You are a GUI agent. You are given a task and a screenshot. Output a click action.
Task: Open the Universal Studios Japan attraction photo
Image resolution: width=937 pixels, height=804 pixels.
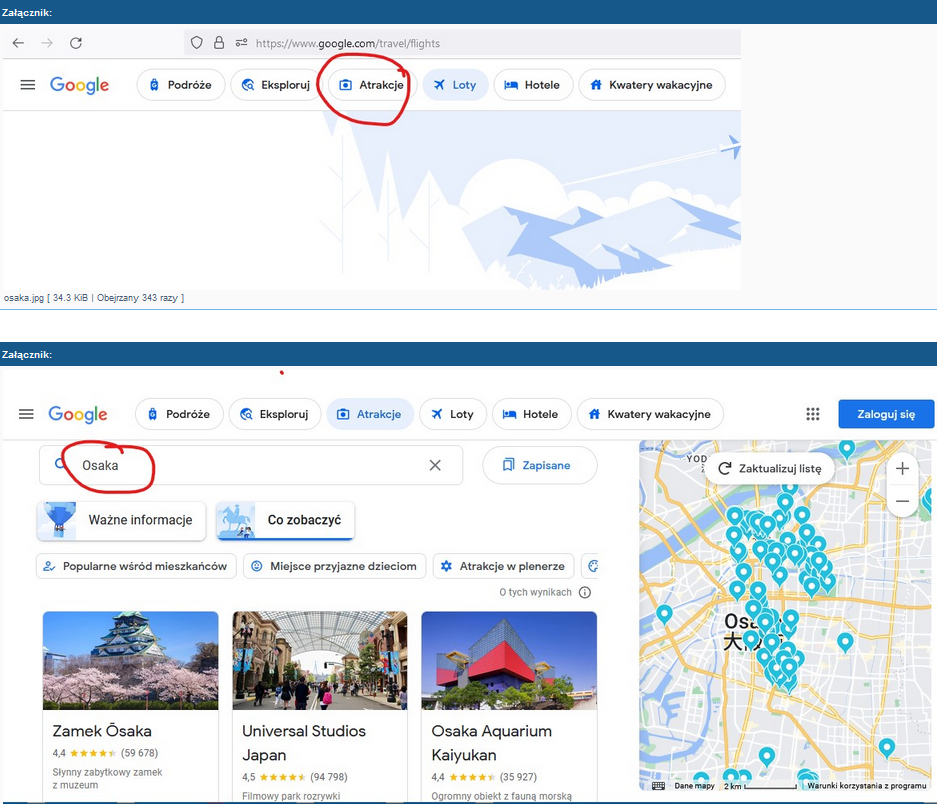(x=320, y=661)
